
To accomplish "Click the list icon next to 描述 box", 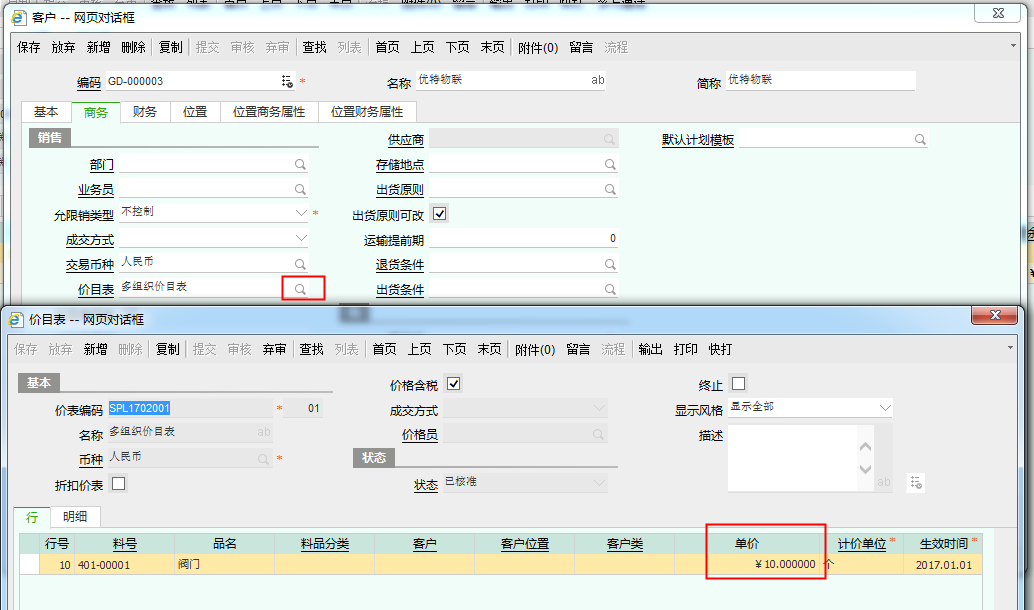I will (x=915, y=482).
